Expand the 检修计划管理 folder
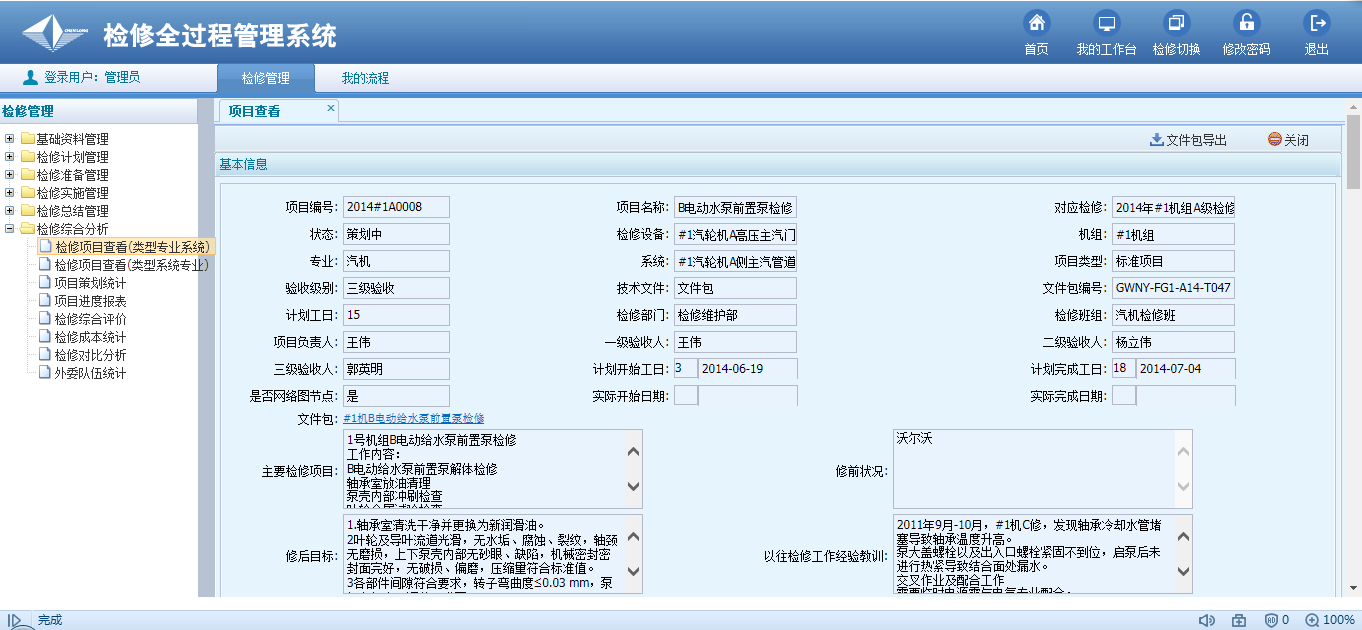Viewport: 1362px width, 630px height. click(x=10, y=157)
